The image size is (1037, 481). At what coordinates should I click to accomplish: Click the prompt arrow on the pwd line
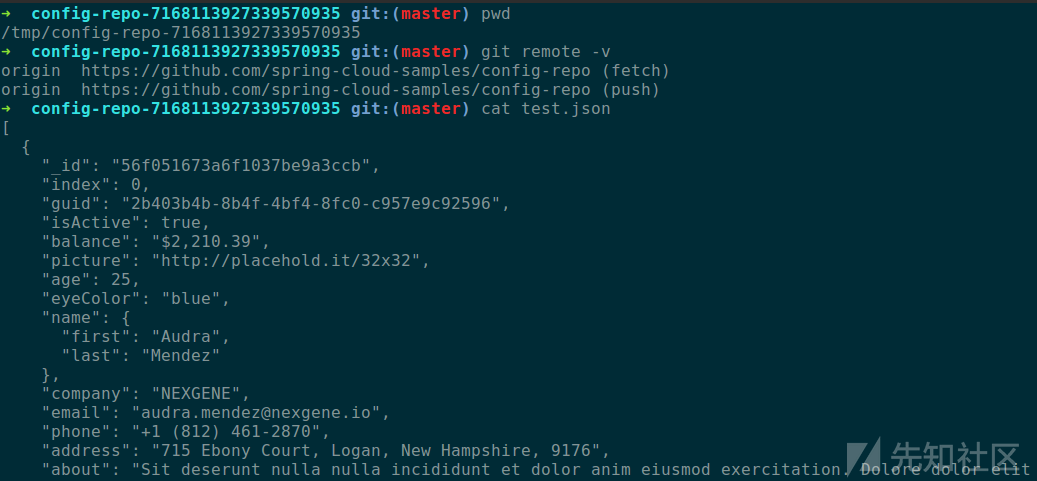[x=7, y=14]
